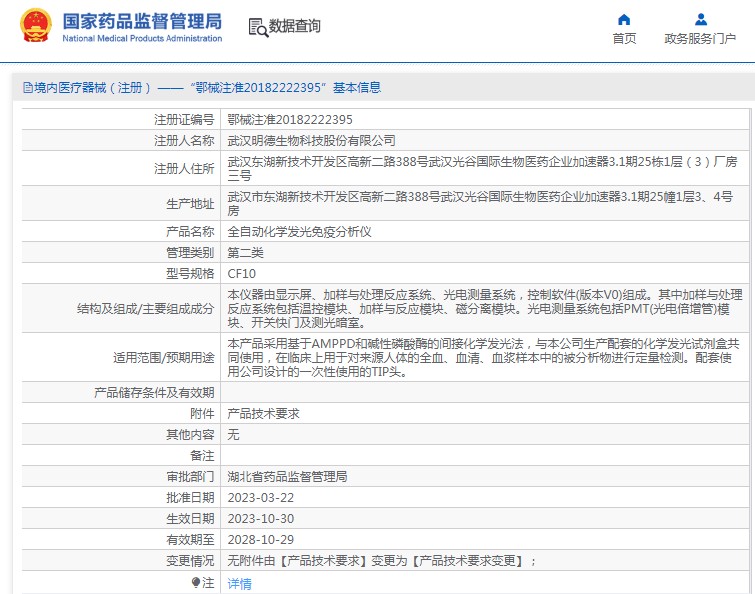The width and height of the screenshot is (755, 594).
Task: Click 无 in 其他内容 row
Action: (x=233, y=435)
